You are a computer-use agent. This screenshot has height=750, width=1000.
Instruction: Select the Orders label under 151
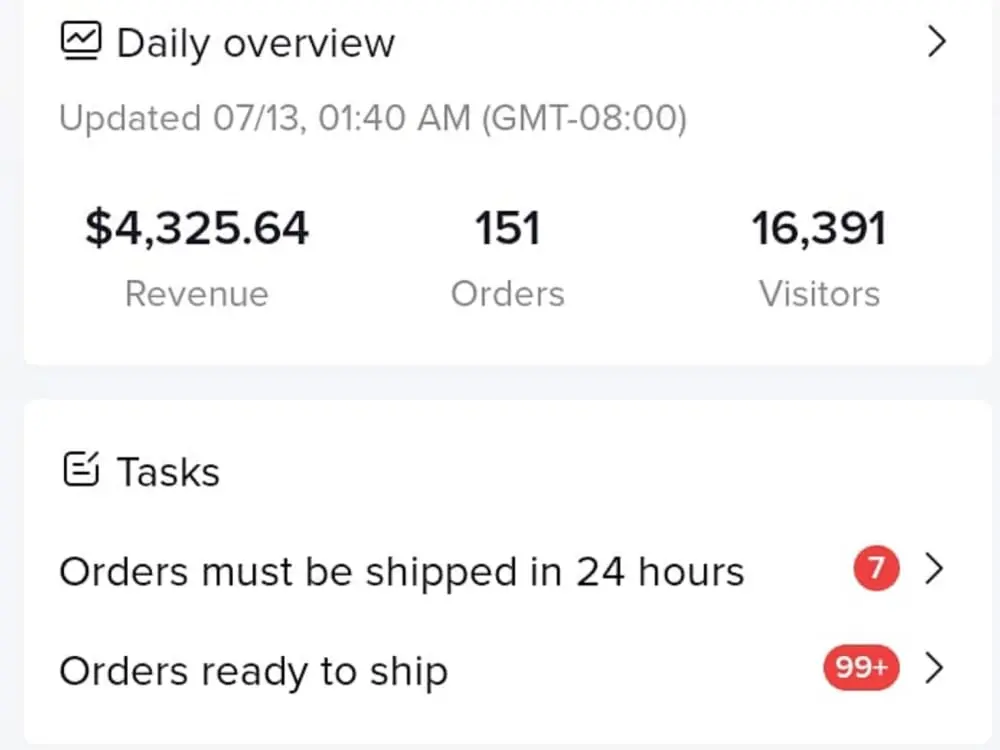[x=507, y=294]
